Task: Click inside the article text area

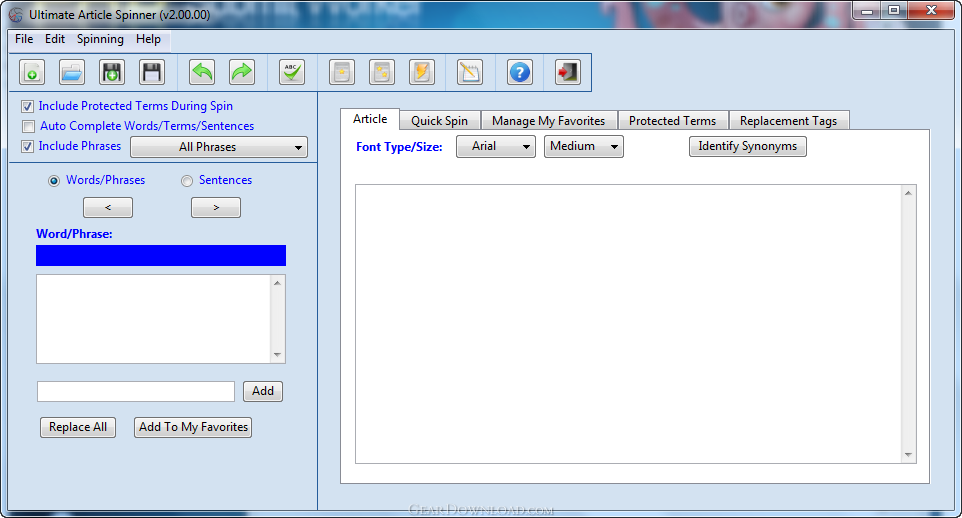Action: pos(628,324)
